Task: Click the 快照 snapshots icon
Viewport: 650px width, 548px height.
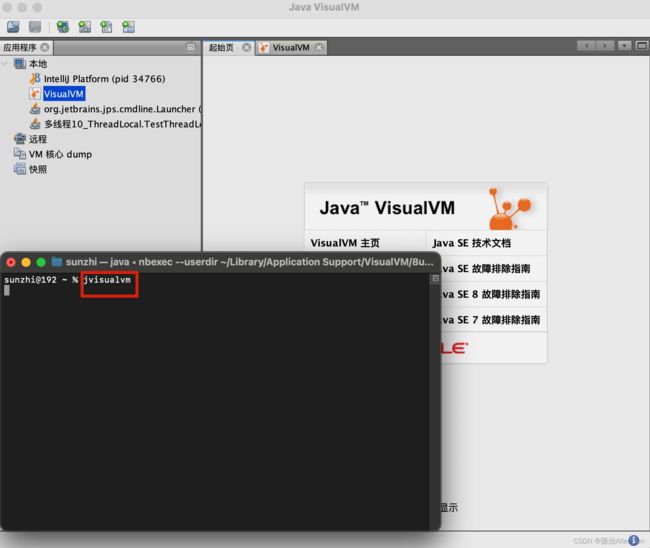Action: tap(19, 169)
